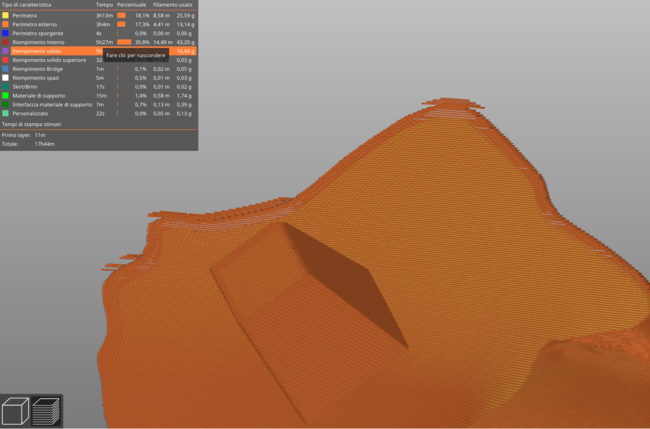Image resolution: width=650 pixels, height=429 pixels.
Task: Click the white Riempimento spazi swatch
Action: tap(6, 78)
